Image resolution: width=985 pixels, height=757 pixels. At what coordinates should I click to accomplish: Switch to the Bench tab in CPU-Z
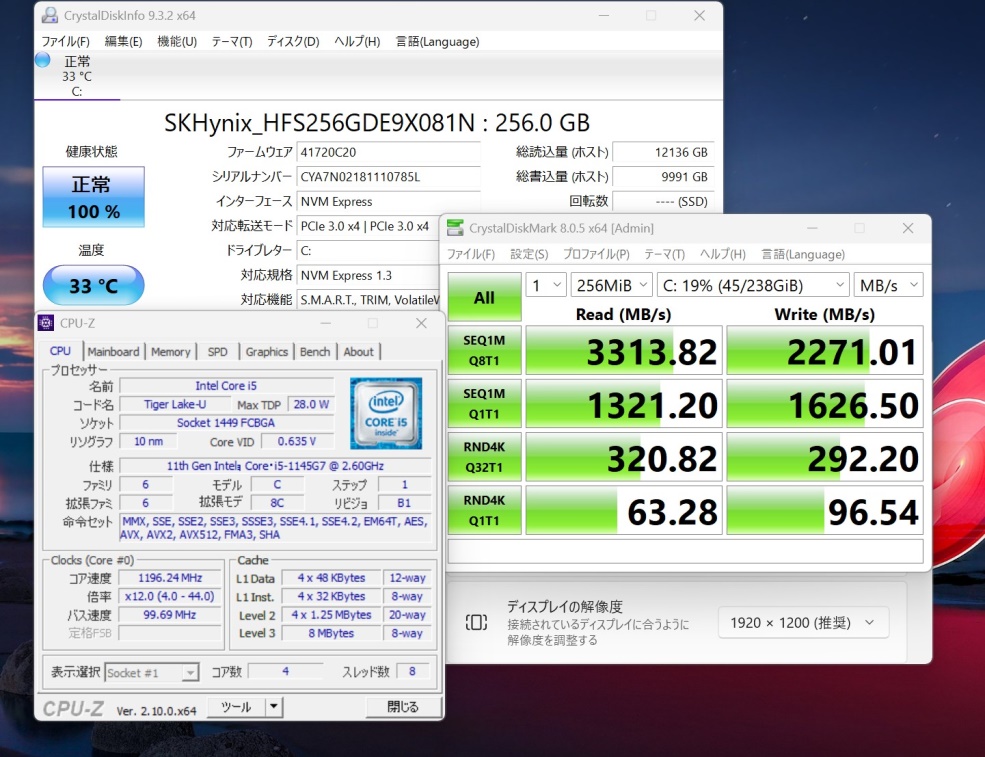tap(315, 352)
